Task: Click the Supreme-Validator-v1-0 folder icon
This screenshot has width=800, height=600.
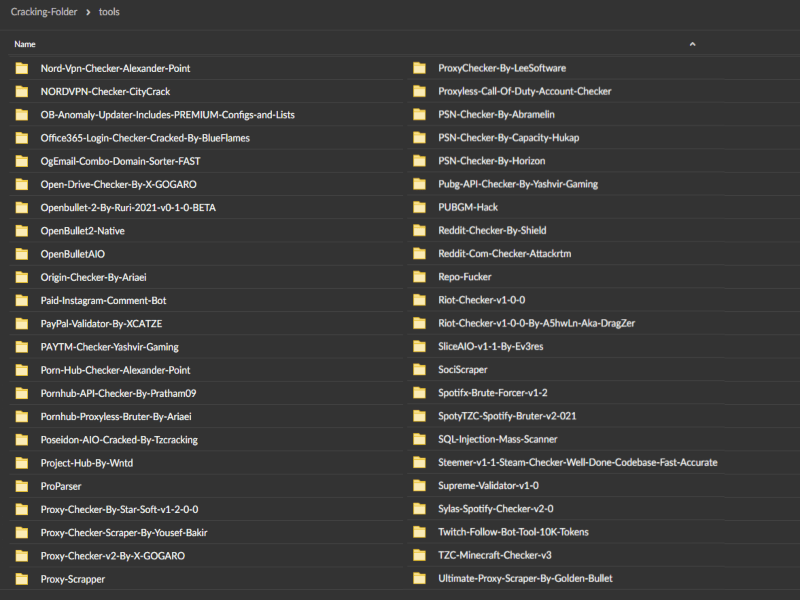Action: pyautogui.click(x=419, y=486)
